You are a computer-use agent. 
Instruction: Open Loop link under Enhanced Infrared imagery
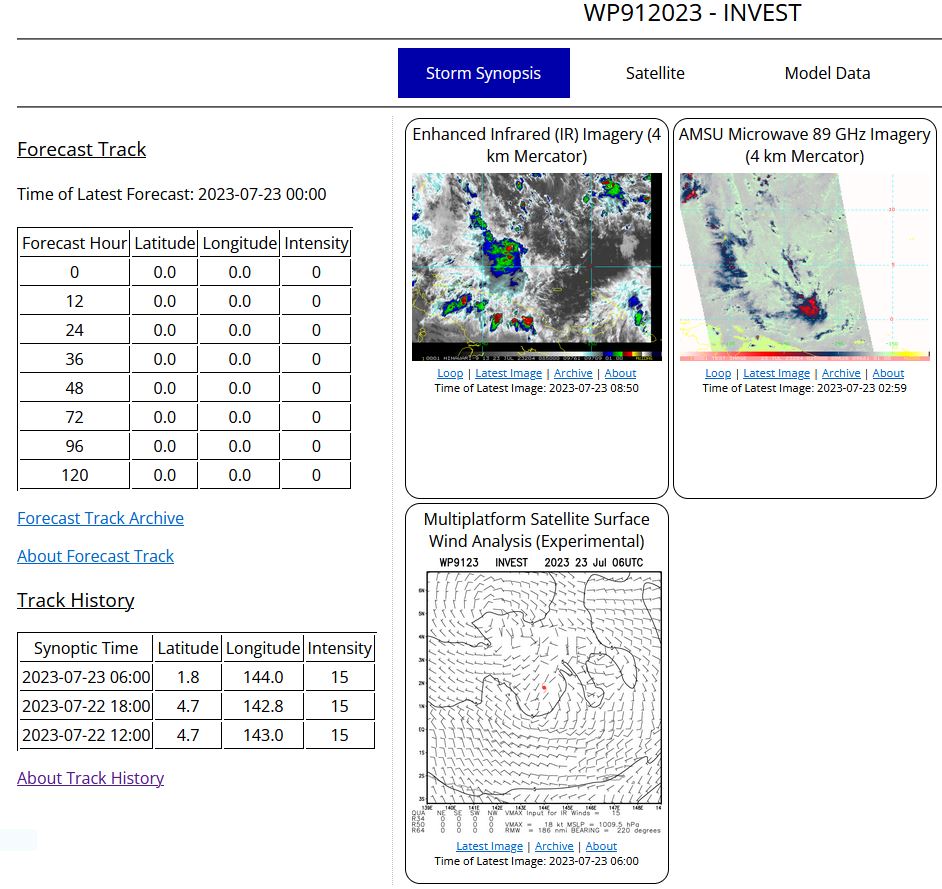pyautogui.click(x=450, y=373)
